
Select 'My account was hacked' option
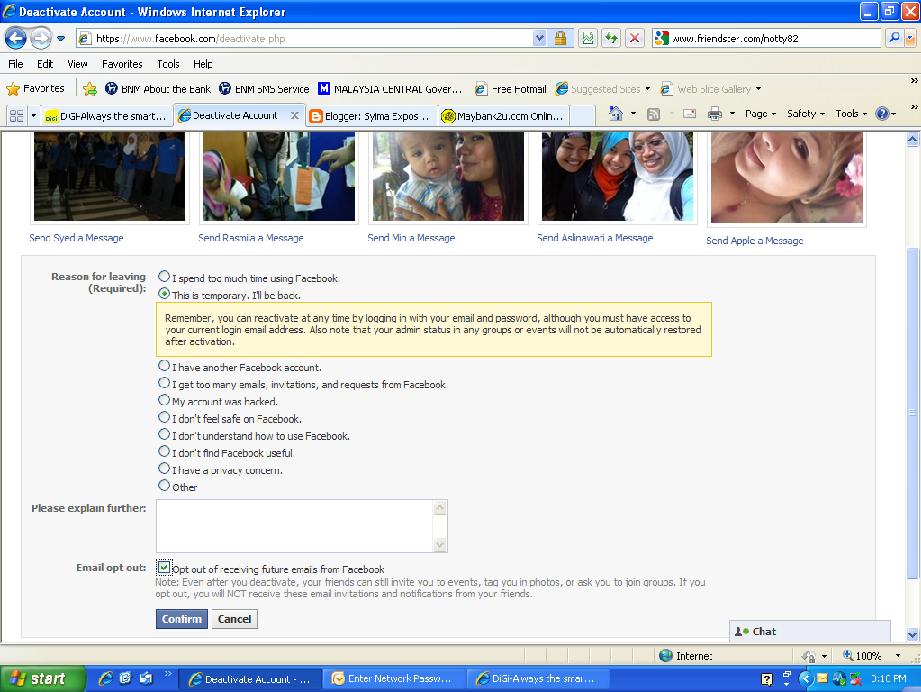click(164, 400)
